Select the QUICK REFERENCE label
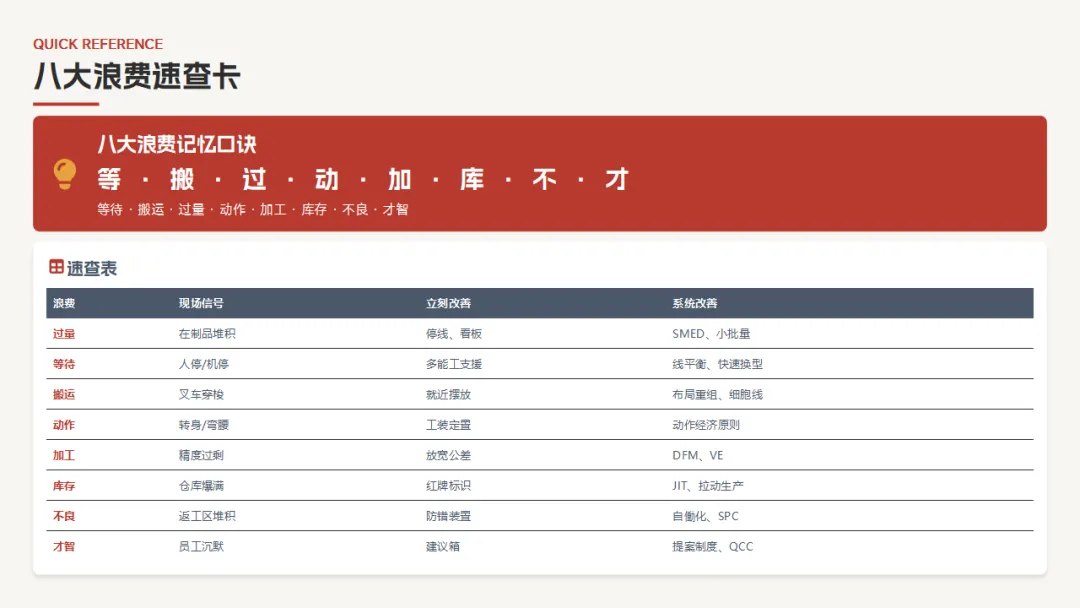Viewport: 1080px width, 608px height. 98,44
